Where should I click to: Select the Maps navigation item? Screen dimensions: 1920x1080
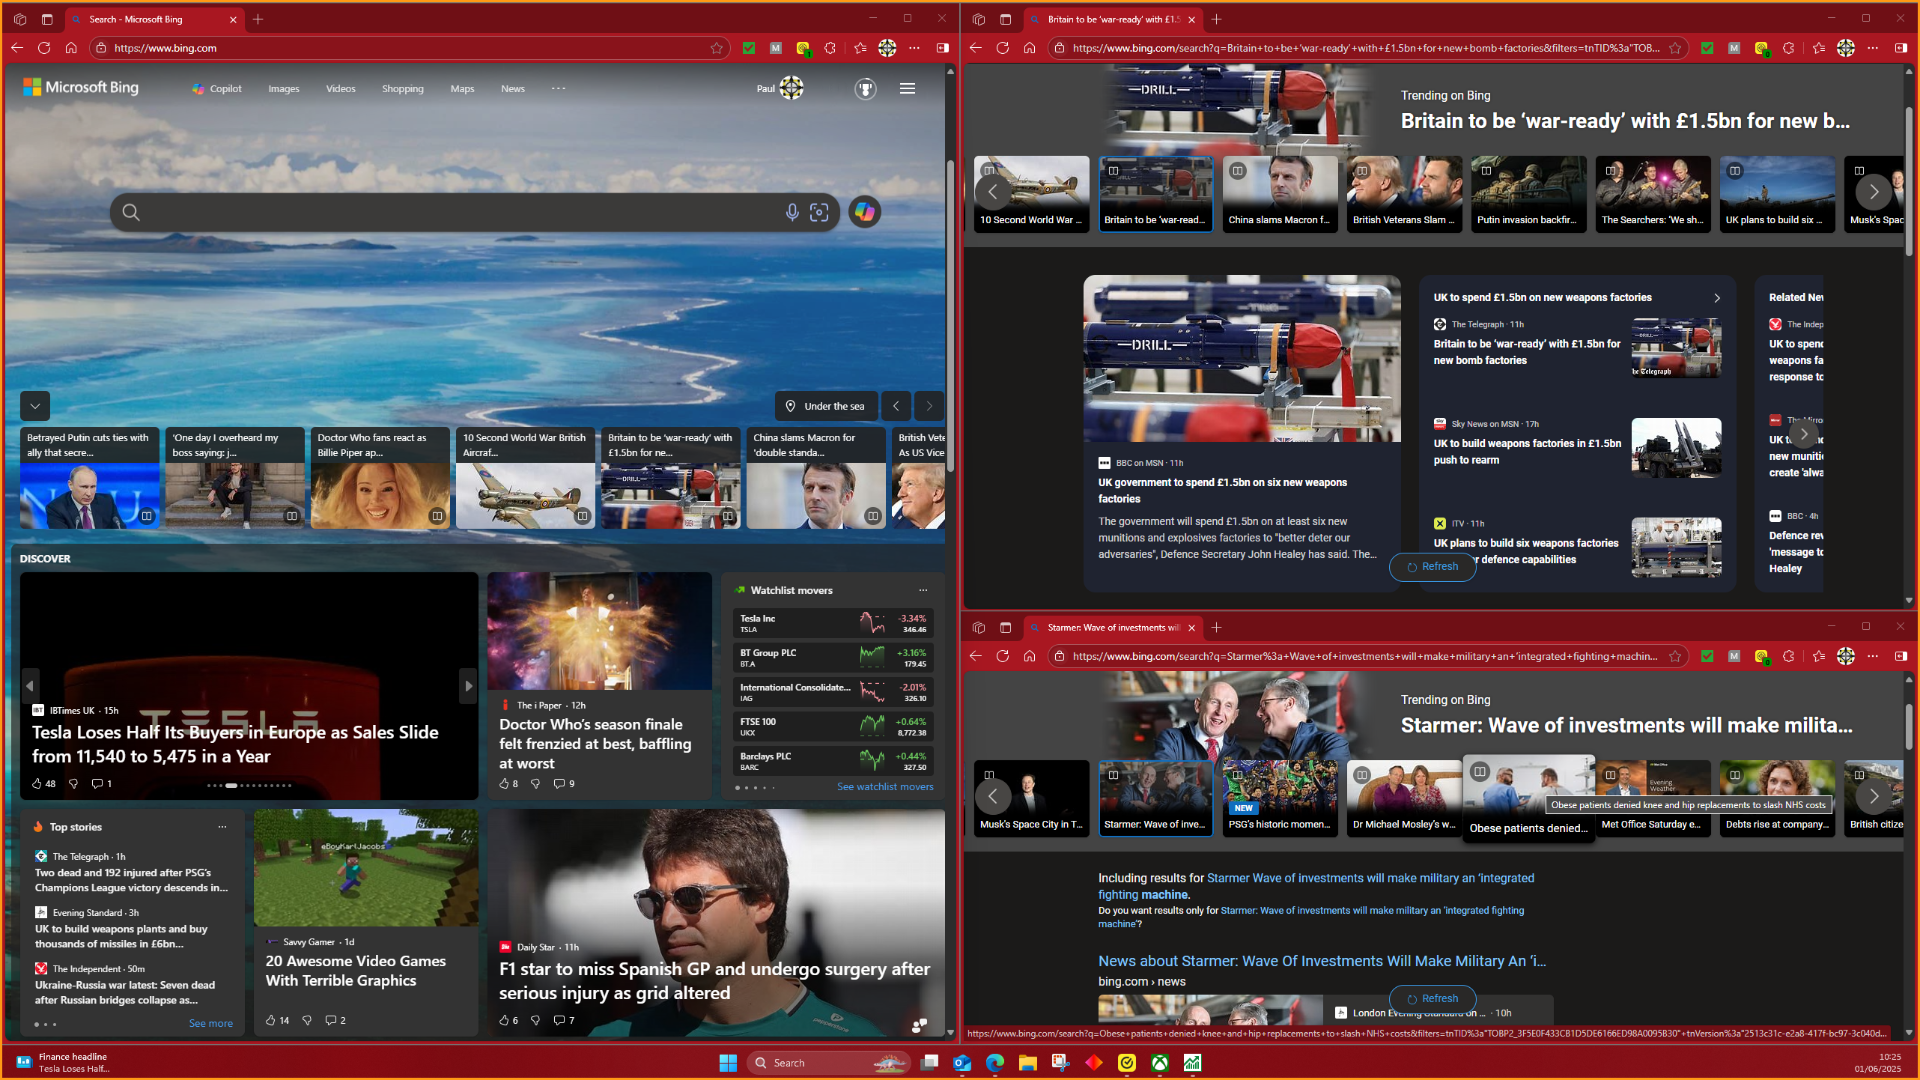click(x=462, y=89)
